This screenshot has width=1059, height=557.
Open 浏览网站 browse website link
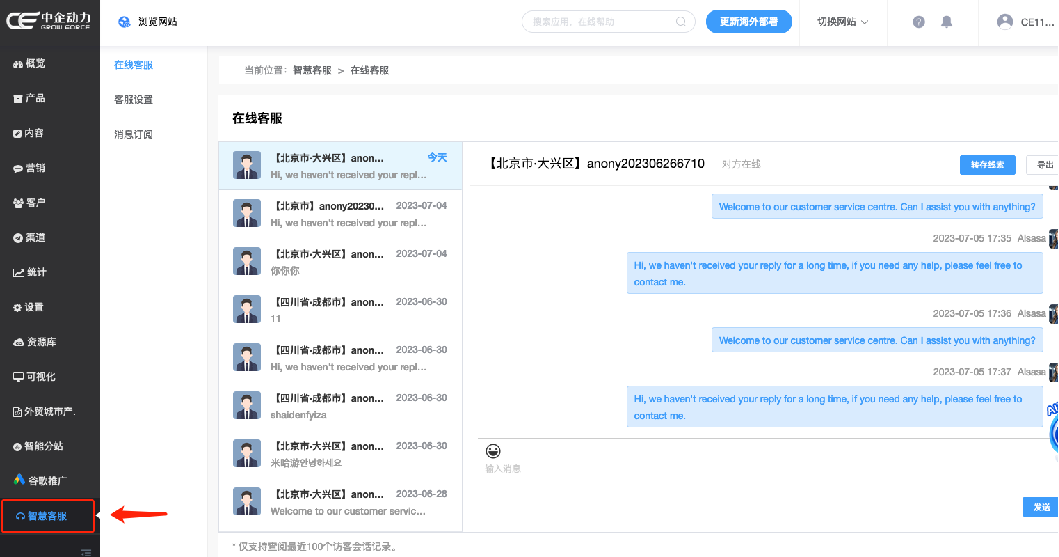157,22
